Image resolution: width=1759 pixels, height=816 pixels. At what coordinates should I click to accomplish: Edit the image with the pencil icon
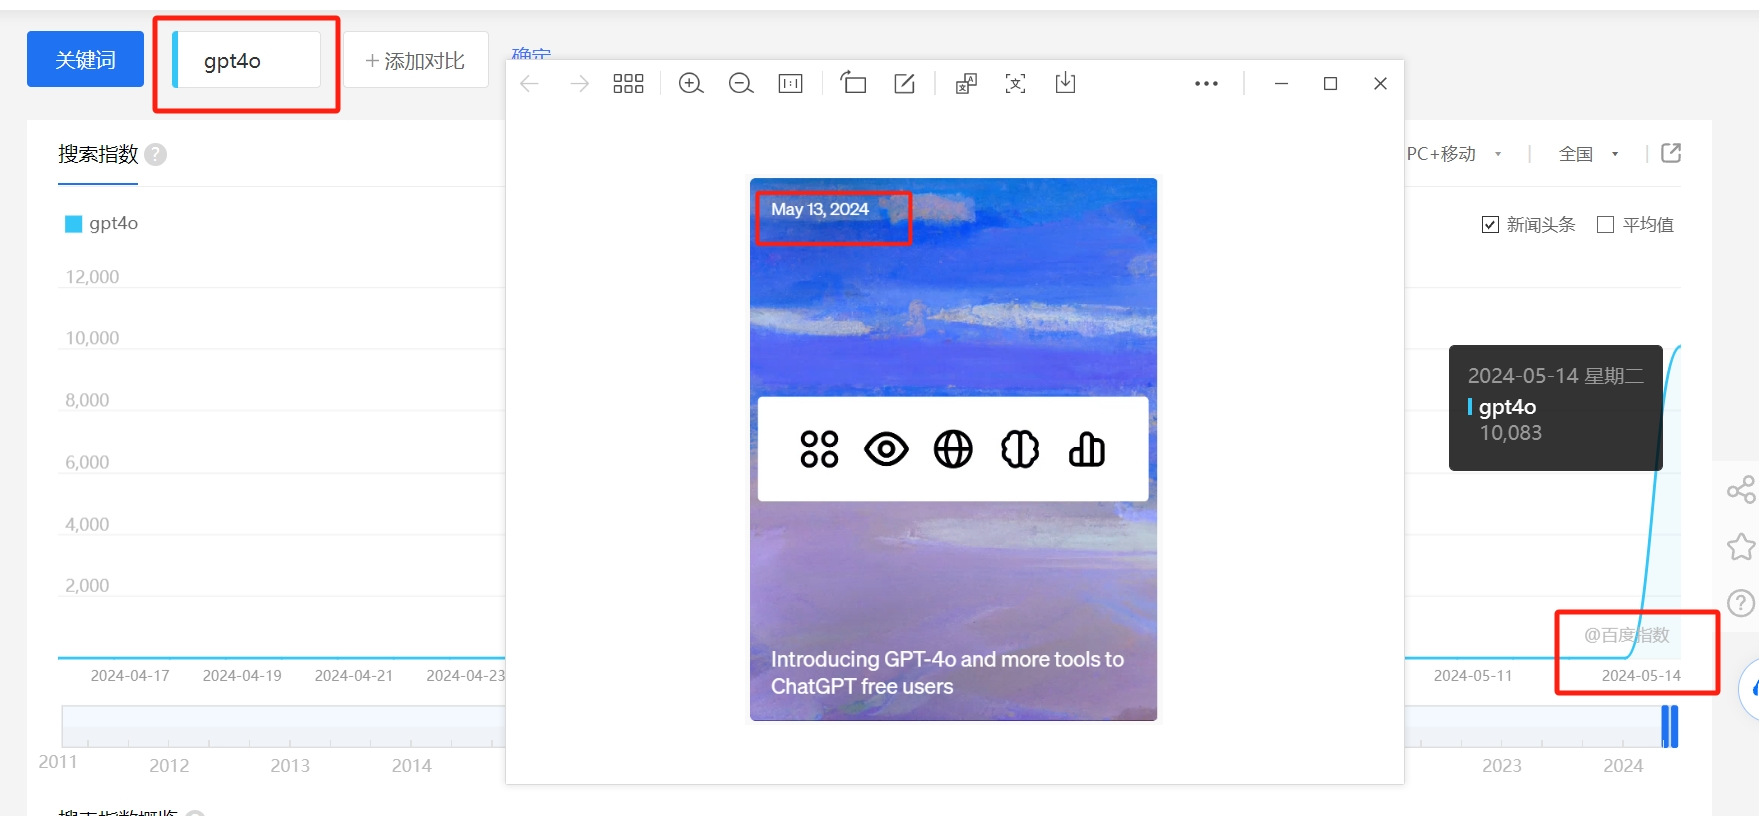(905, 84)
